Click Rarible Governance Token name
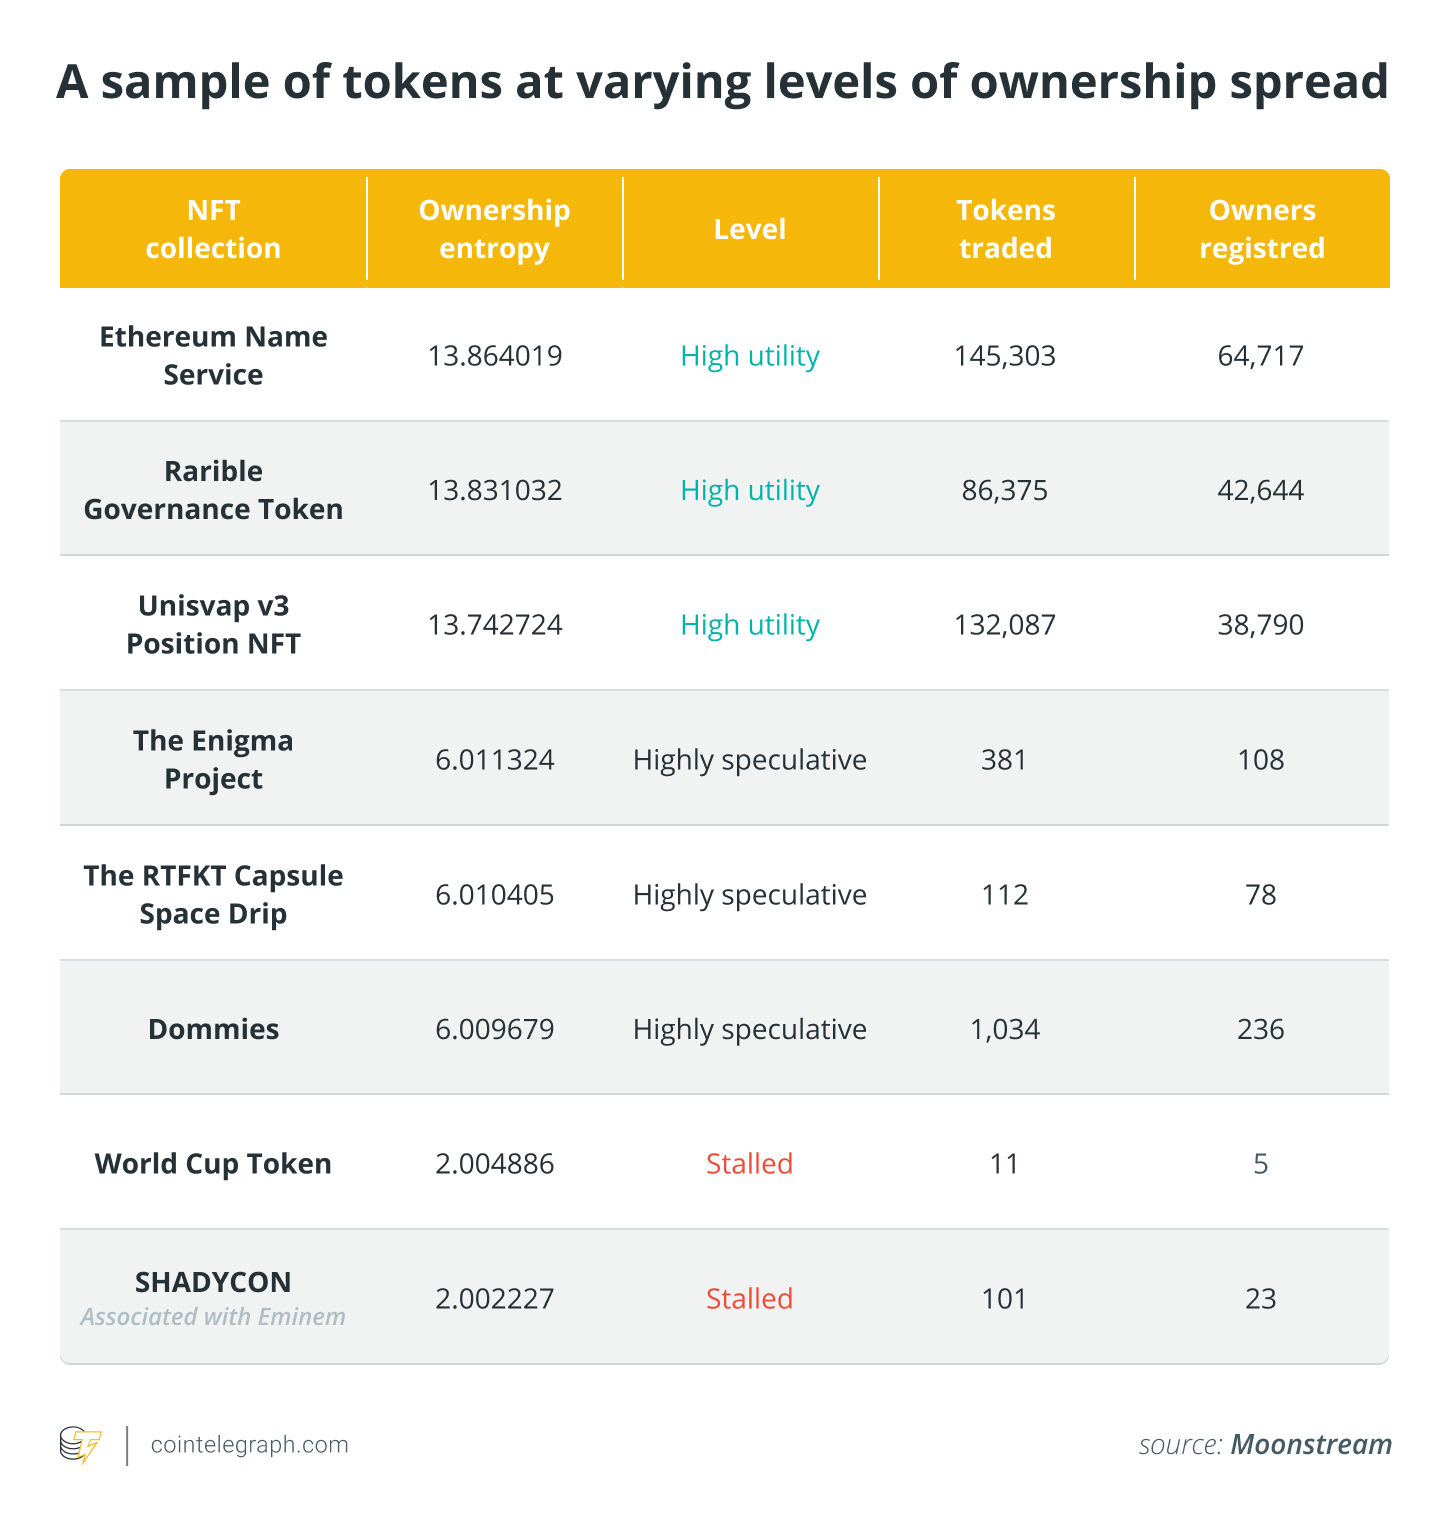Image resolution: width=1450 pixels, height=1526 pixels. [x=213, y=490]
